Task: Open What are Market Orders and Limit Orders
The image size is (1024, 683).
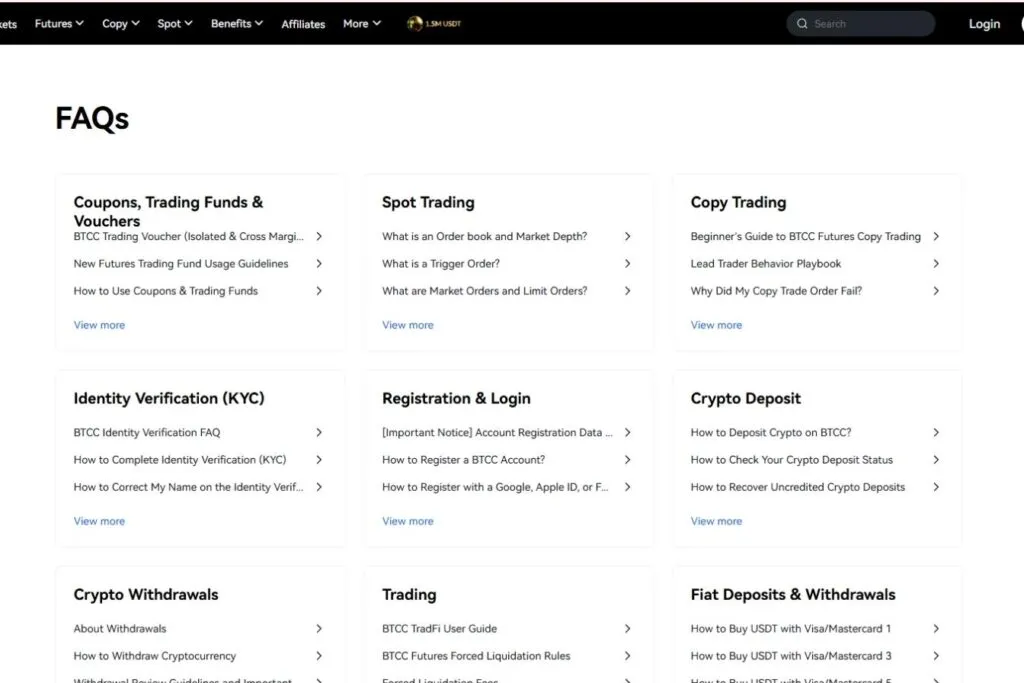Action: pos(485,291)
